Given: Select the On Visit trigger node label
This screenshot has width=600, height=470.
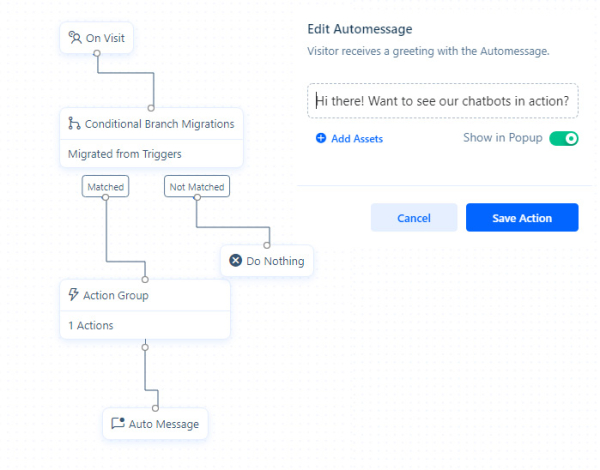Looking at the screenshot, I should pos(106,38).
